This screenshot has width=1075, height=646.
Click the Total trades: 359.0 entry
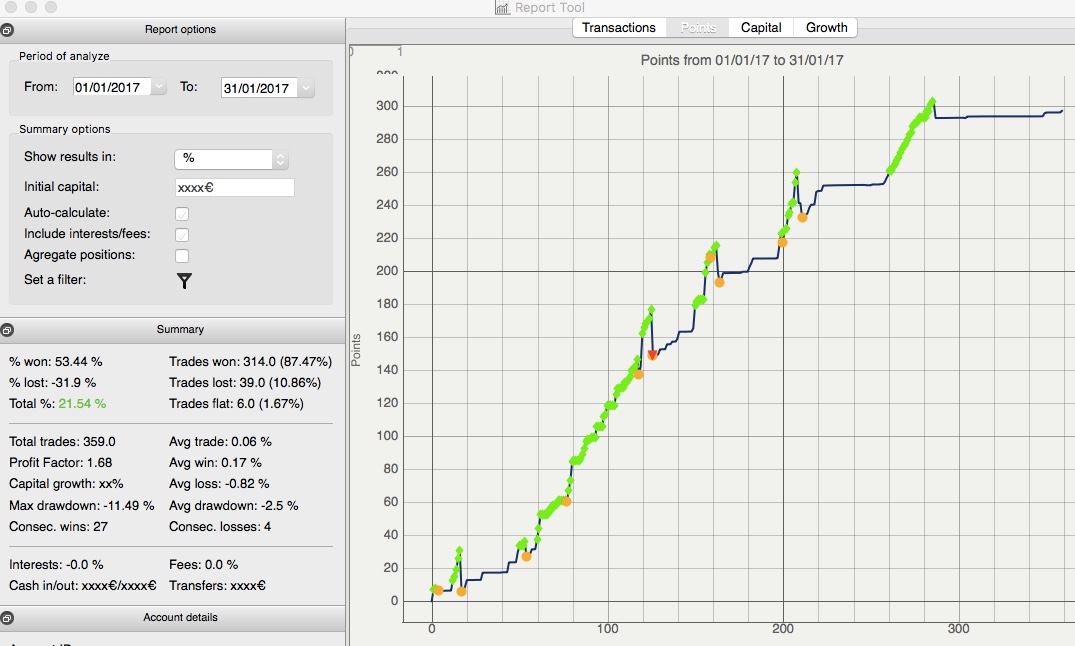click(62, 442)
